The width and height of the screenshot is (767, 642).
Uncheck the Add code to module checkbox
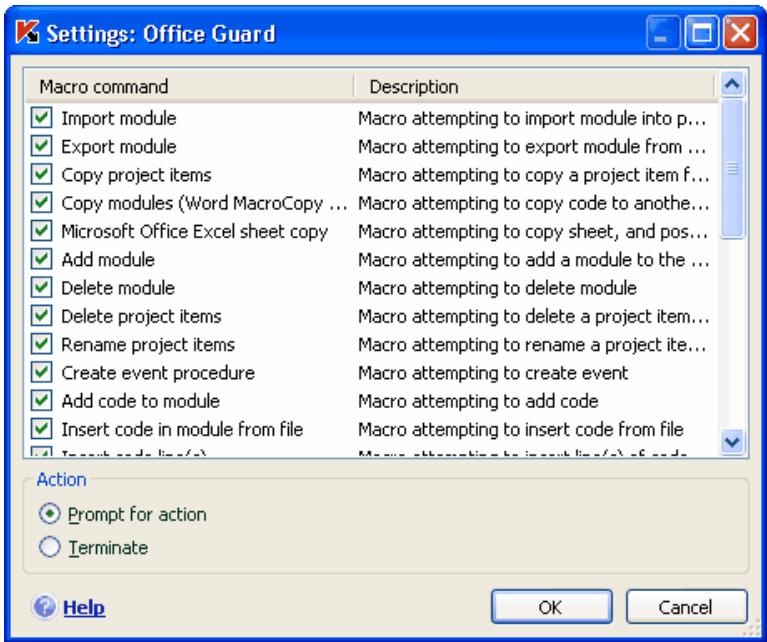[x=42, y=401]
